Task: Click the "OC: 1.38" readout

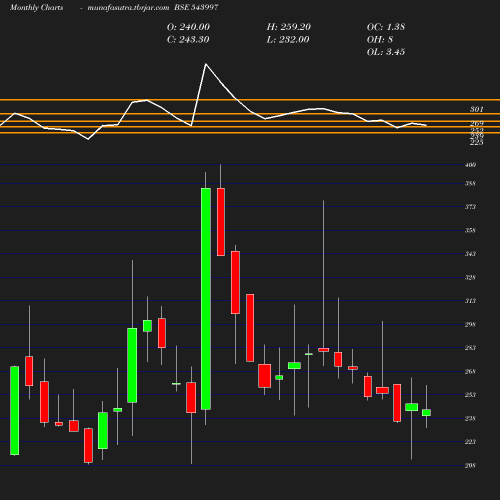Action: (386, 27)
